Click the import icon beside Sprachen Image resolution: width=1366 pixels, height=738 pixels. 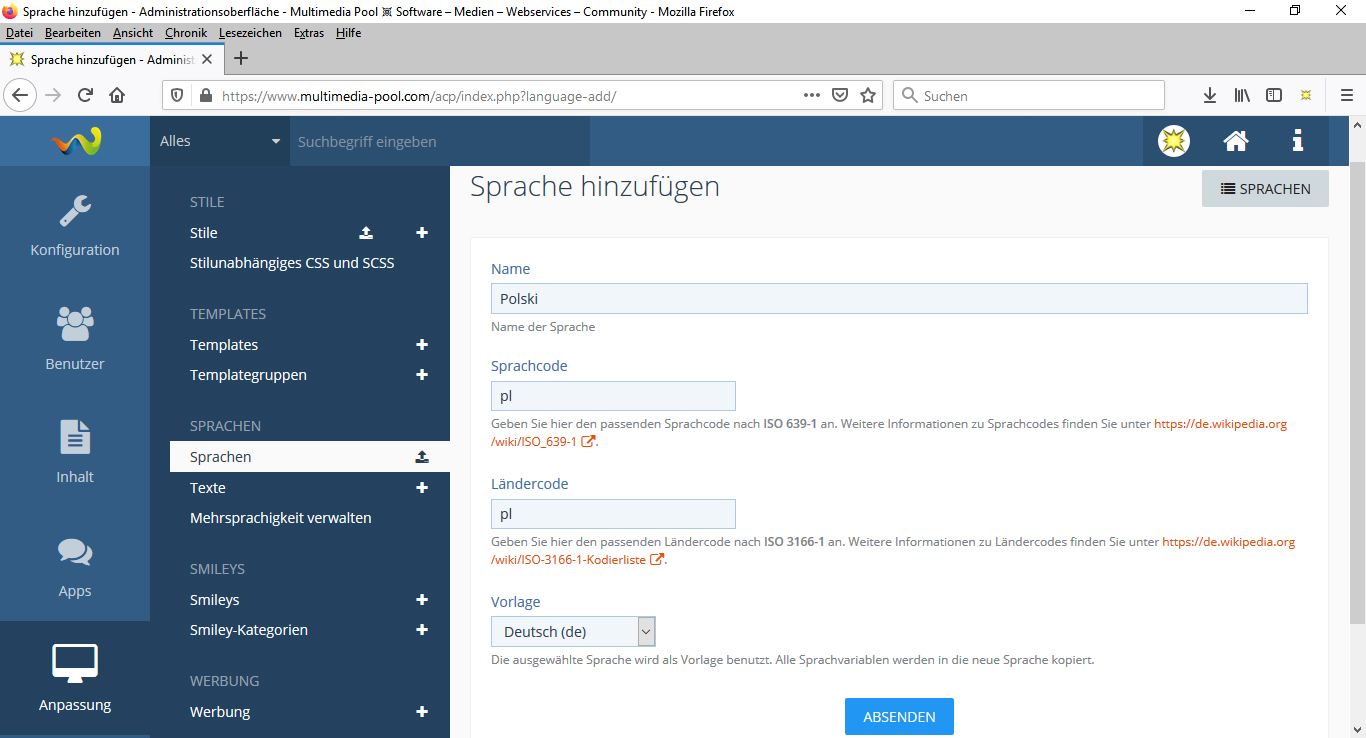(x=422, y=457)
